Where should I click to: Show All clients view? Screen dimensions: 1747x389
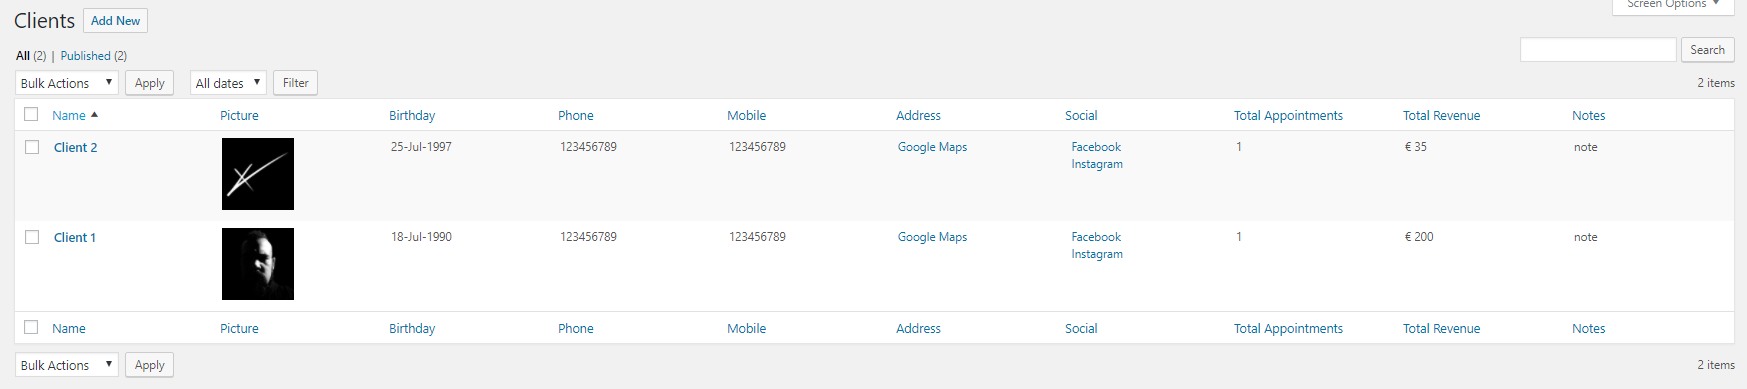(x=23, y=56)
